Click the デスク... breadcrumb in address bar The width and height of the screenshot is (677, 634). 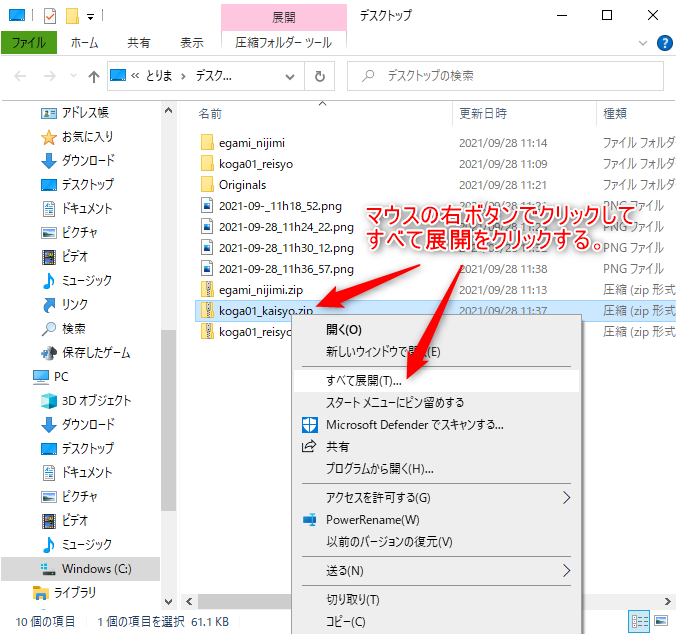[x=214, y=76]
